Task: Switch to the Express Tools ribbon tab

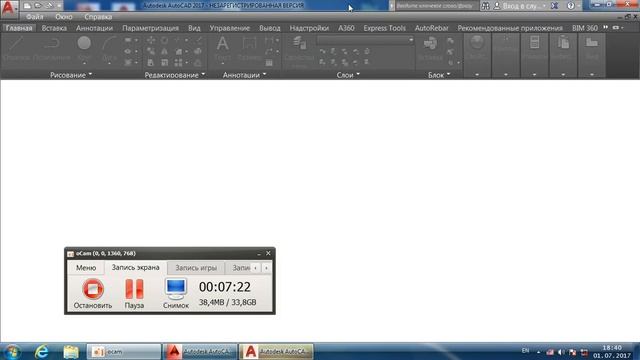Action: coord(384,28)
